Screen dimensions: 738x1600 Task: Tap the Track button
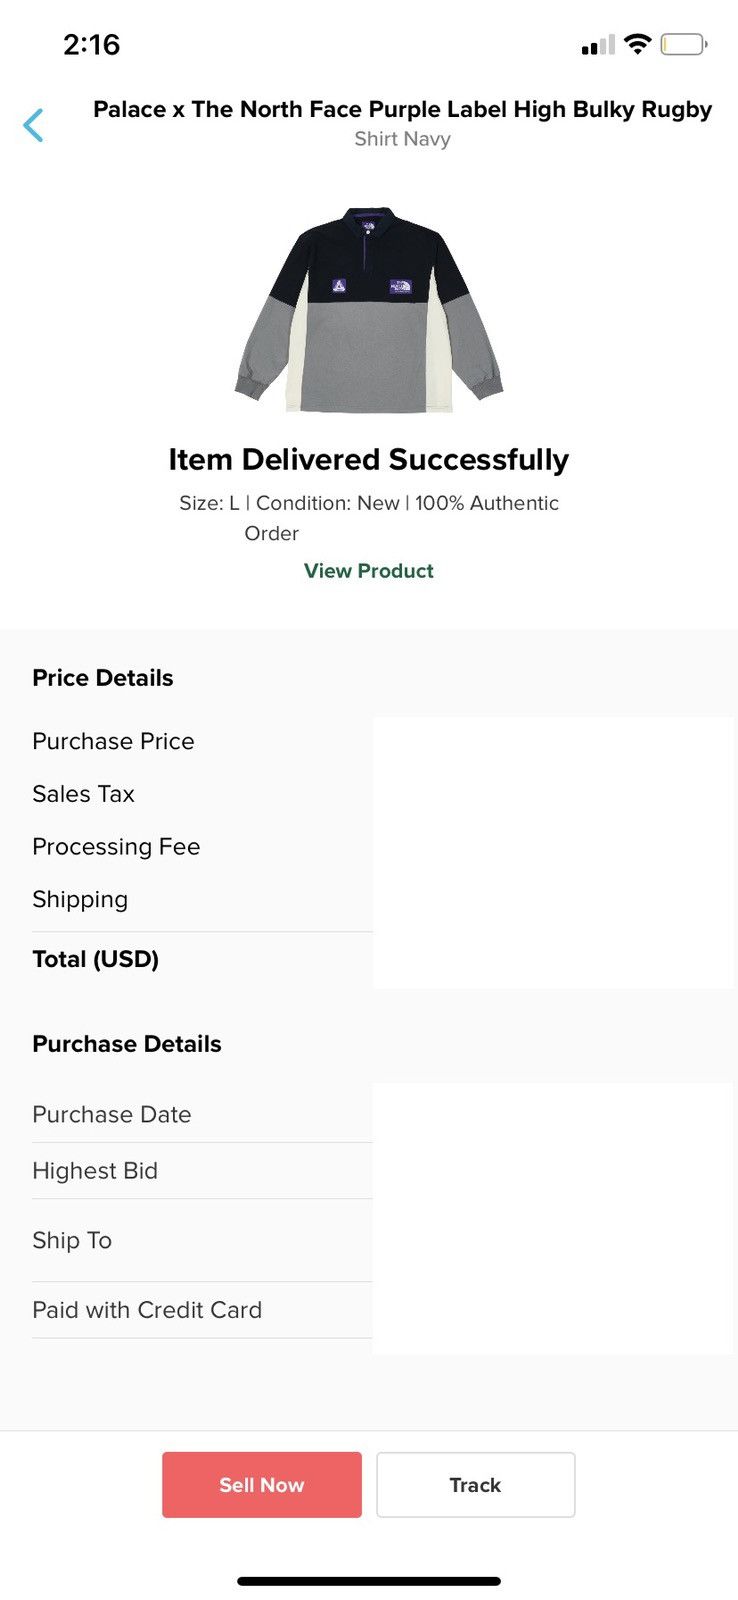pos(476,1485)
